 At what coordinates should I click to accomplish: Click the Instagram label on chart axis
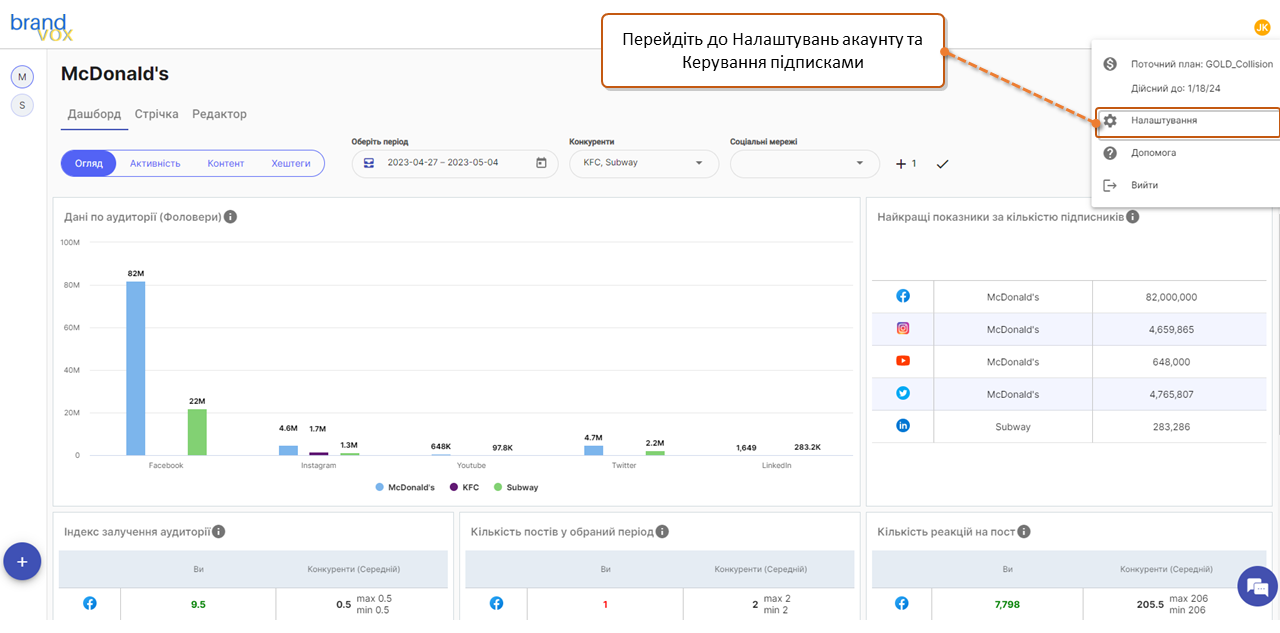318,465
